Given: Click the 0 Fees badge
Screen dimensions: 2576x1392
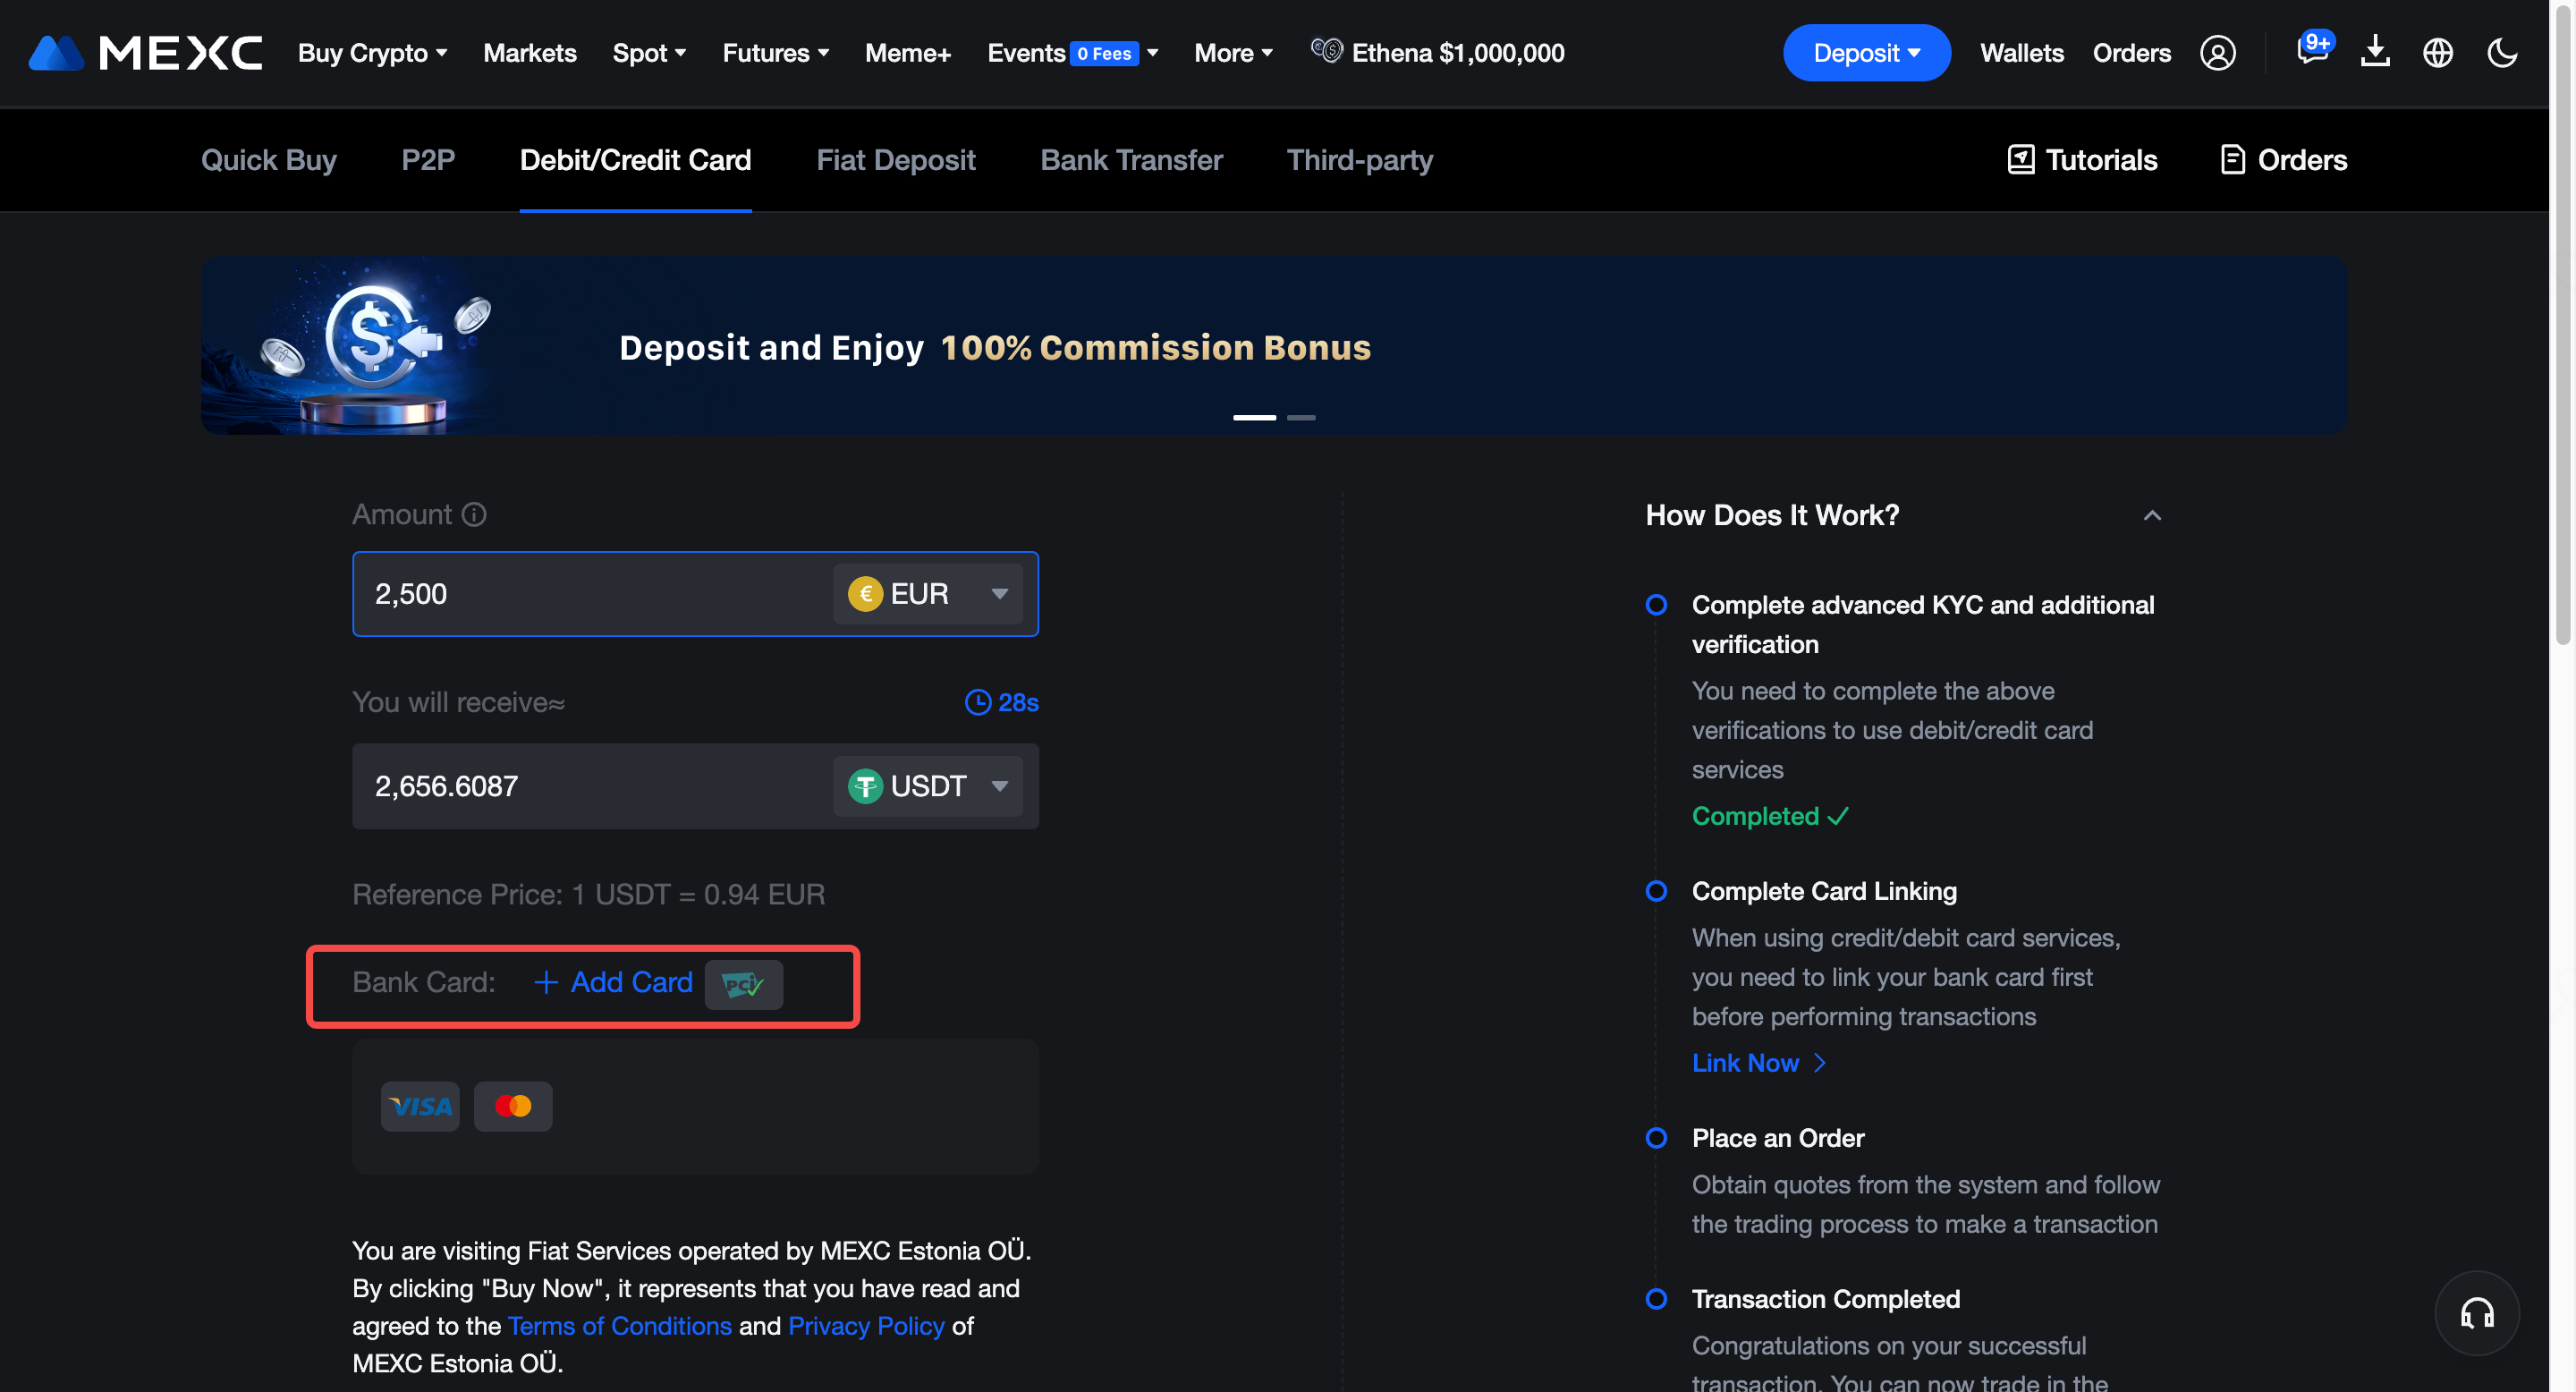Looking at the screenshot, I should click(x=1104, y=54).
